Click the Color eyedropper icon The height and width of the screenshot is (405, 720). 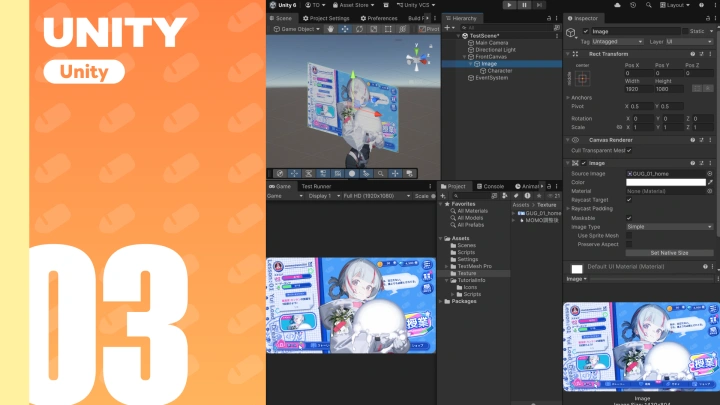click(x=710, y=182)
